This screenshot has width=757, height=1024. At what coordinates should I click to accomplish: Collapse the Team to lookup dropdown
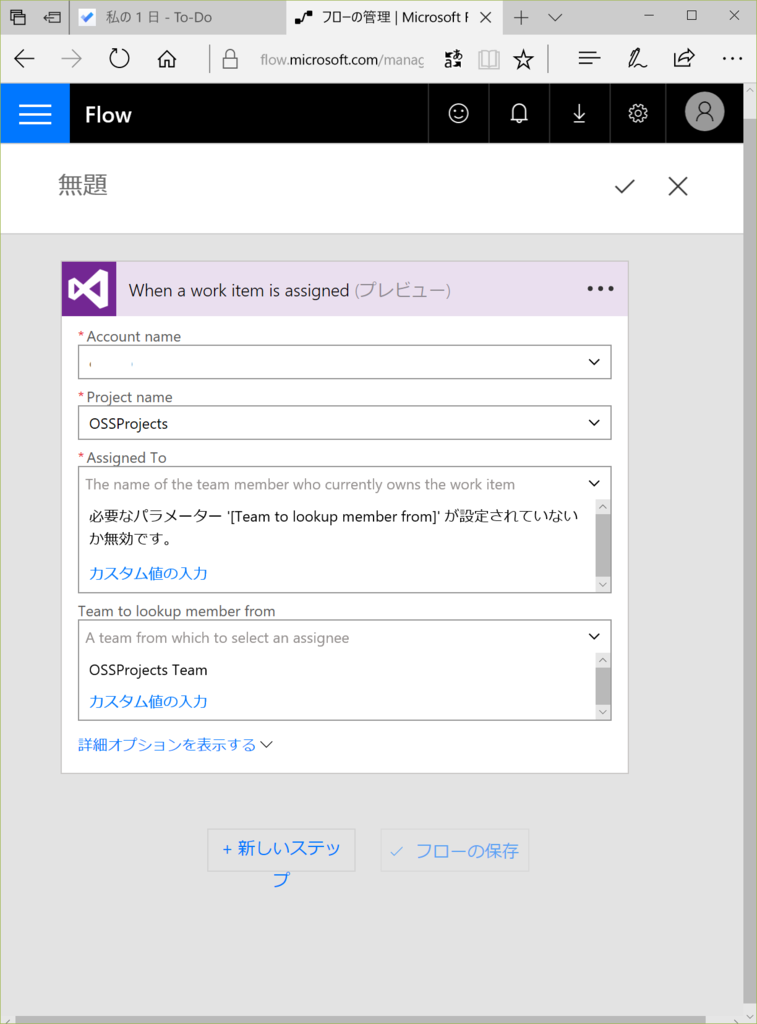click(594, 636)
